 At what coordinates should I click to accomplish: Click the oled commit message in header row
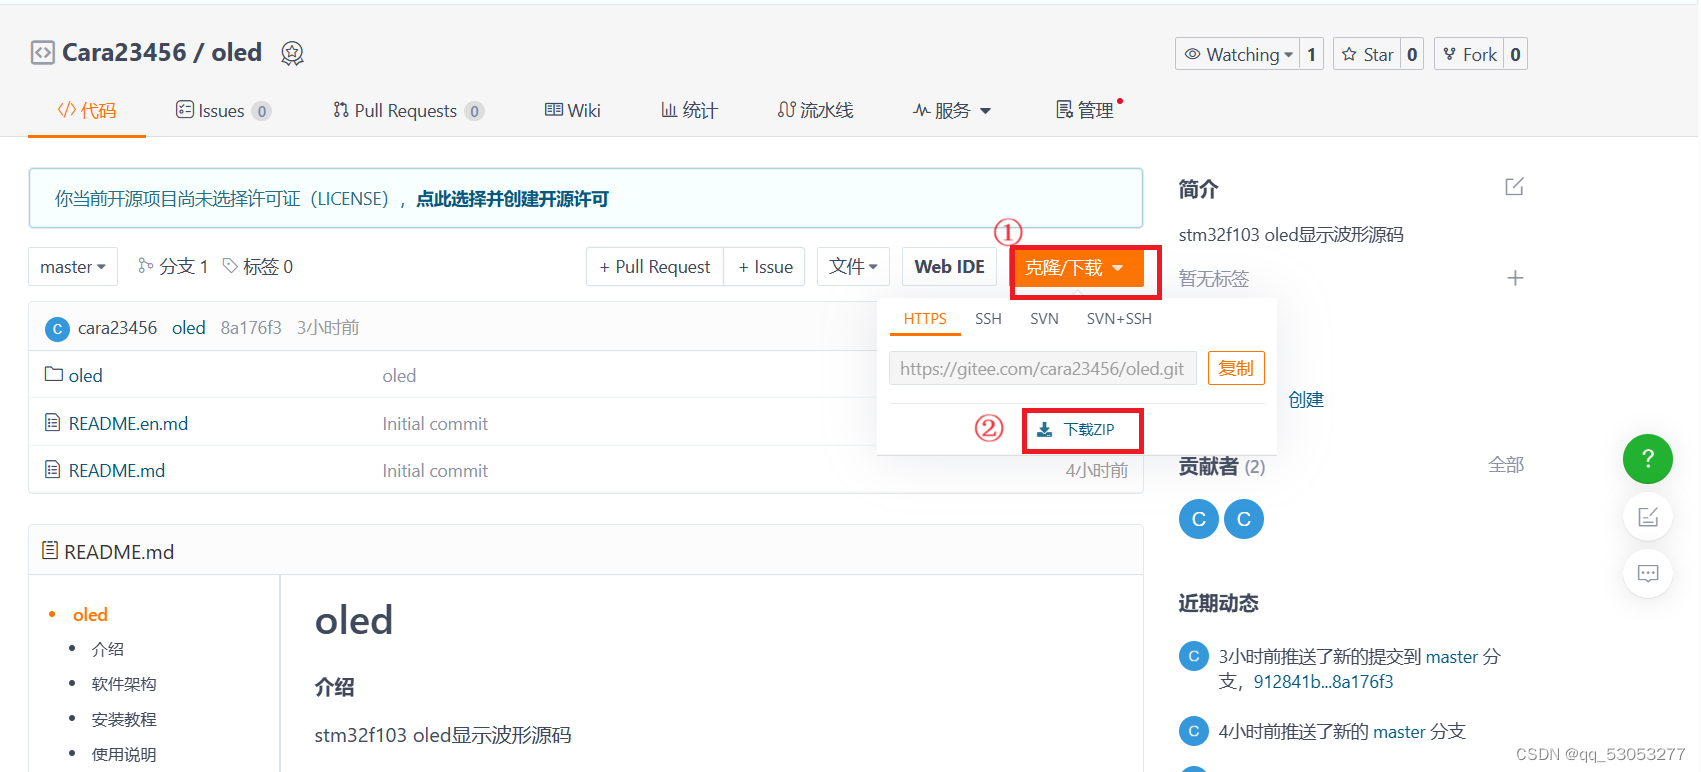coord(189,328)
